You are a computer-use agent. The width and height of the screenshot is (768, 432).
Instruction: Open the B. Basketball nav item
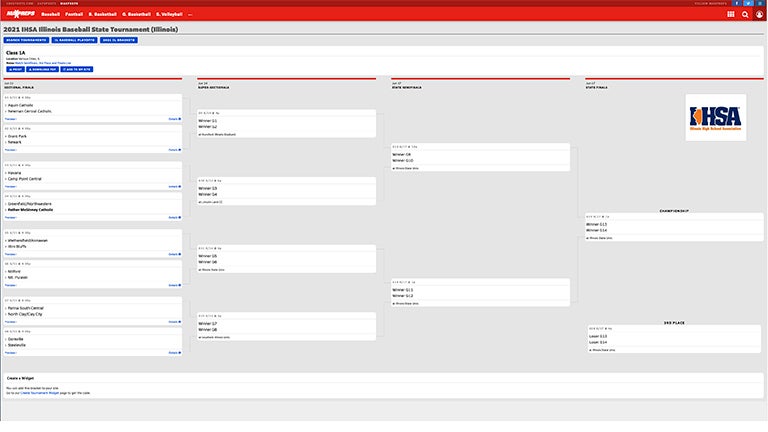[102, 14]
